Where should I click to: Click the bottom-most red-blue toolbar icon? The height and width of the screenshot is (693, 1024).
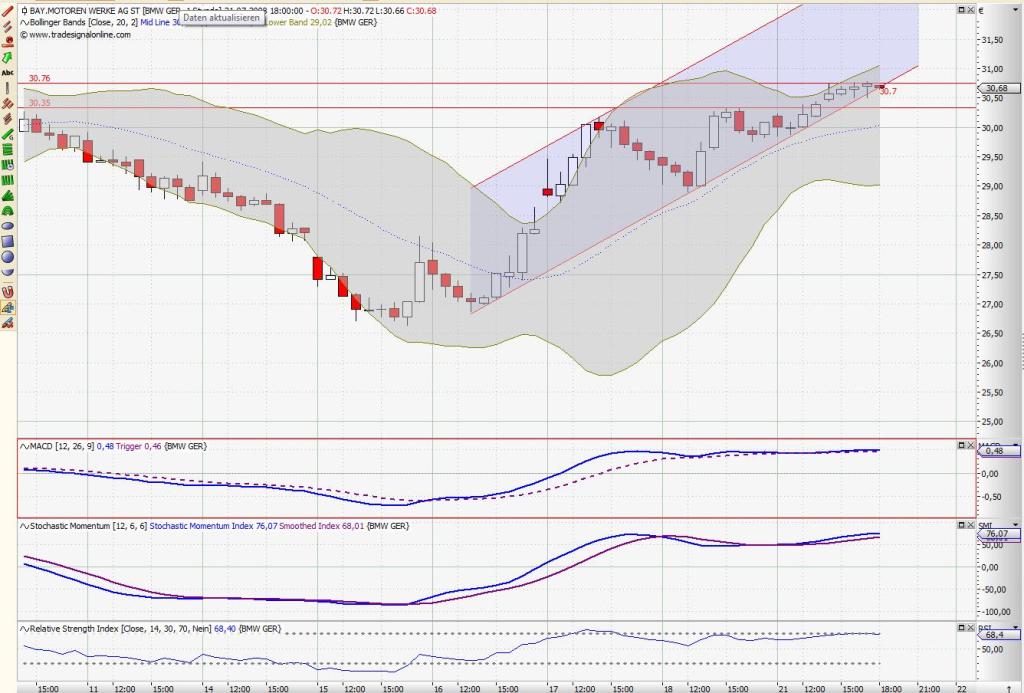[x=8, y=323]
